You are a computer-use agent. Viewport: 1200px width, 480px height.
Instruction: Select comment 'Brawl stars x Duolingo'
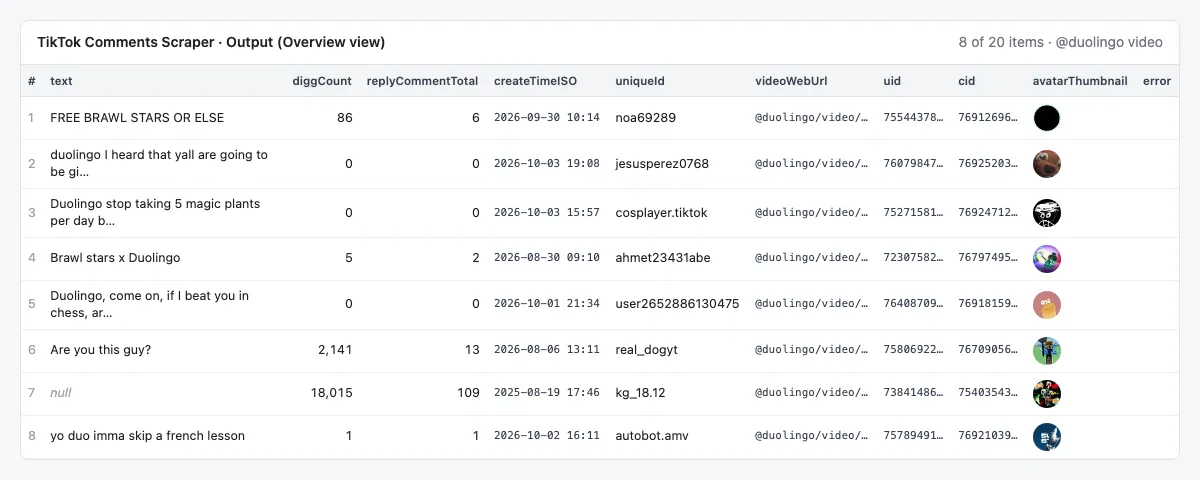tap(115, 259)
